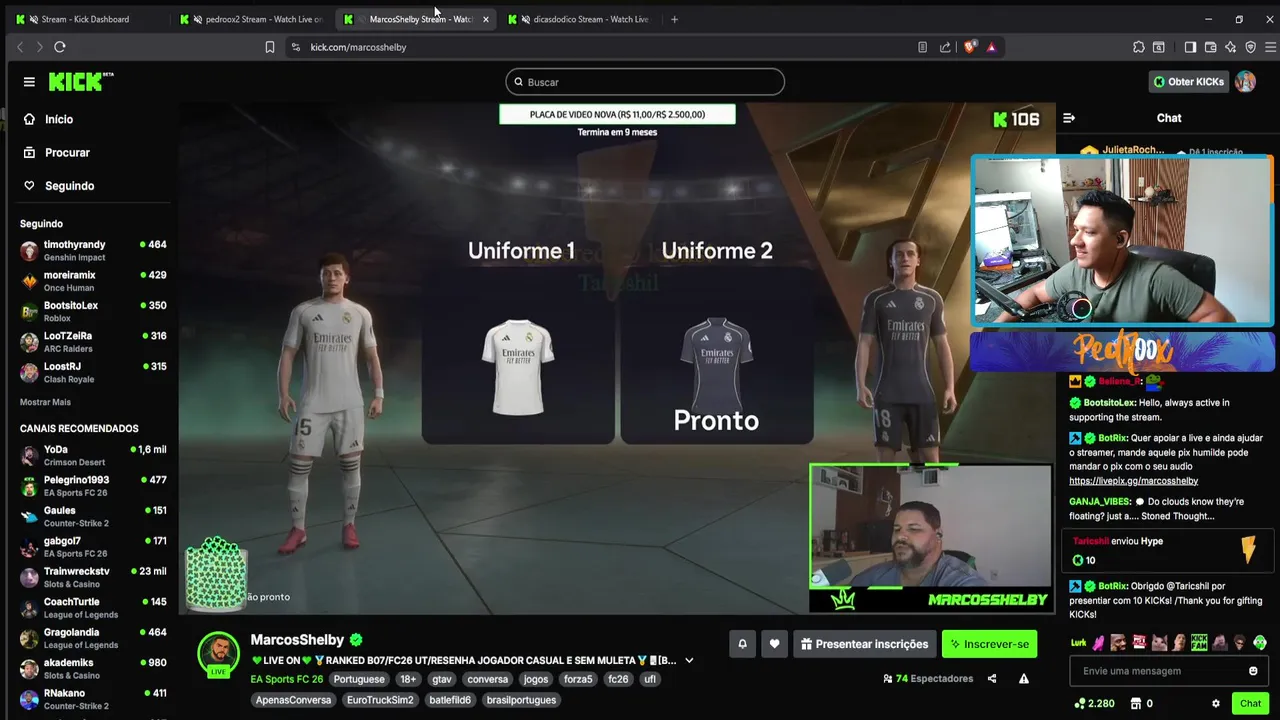Image resolution: width=1280 pixels, height=720 pixels.
Task: Open Gaules recommended channel
Action: pyautogui.click(x=93, y=516)
